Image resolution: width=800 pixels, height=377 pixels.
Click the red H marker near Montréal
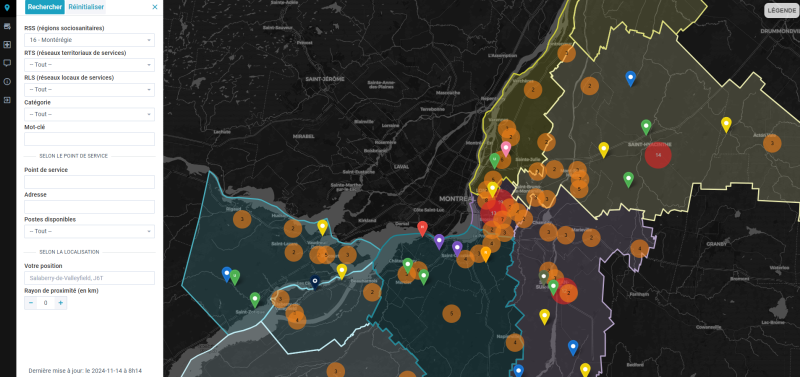click(422, 229)
